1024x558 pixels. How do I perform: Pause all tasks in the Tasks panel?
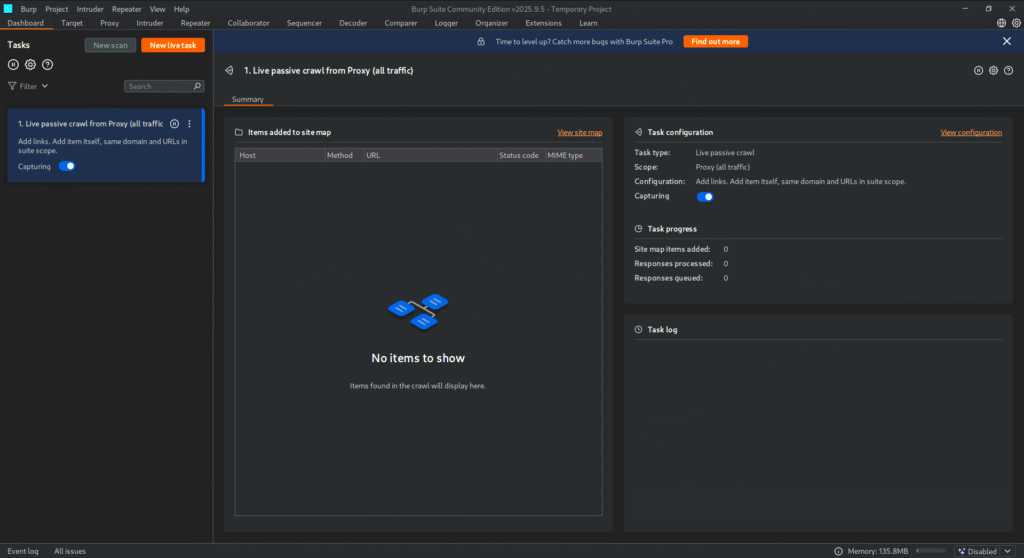[x=13, y=65]
